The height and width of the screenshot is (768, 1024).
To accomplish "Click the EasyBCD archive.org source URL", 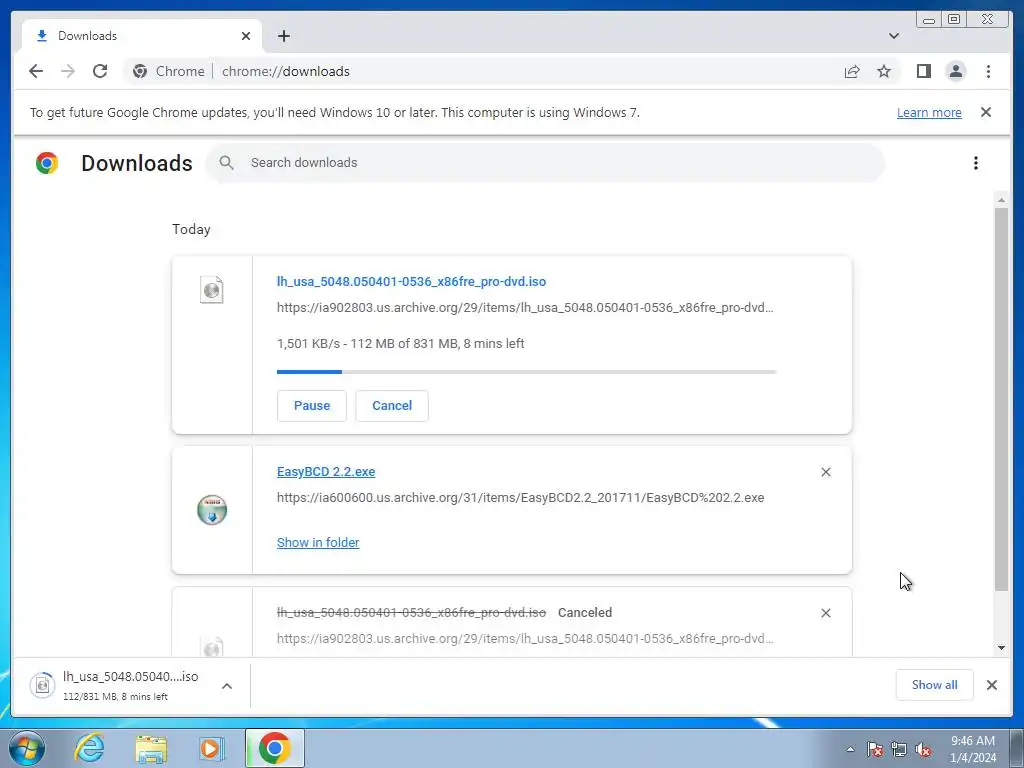I will (520, 498).
